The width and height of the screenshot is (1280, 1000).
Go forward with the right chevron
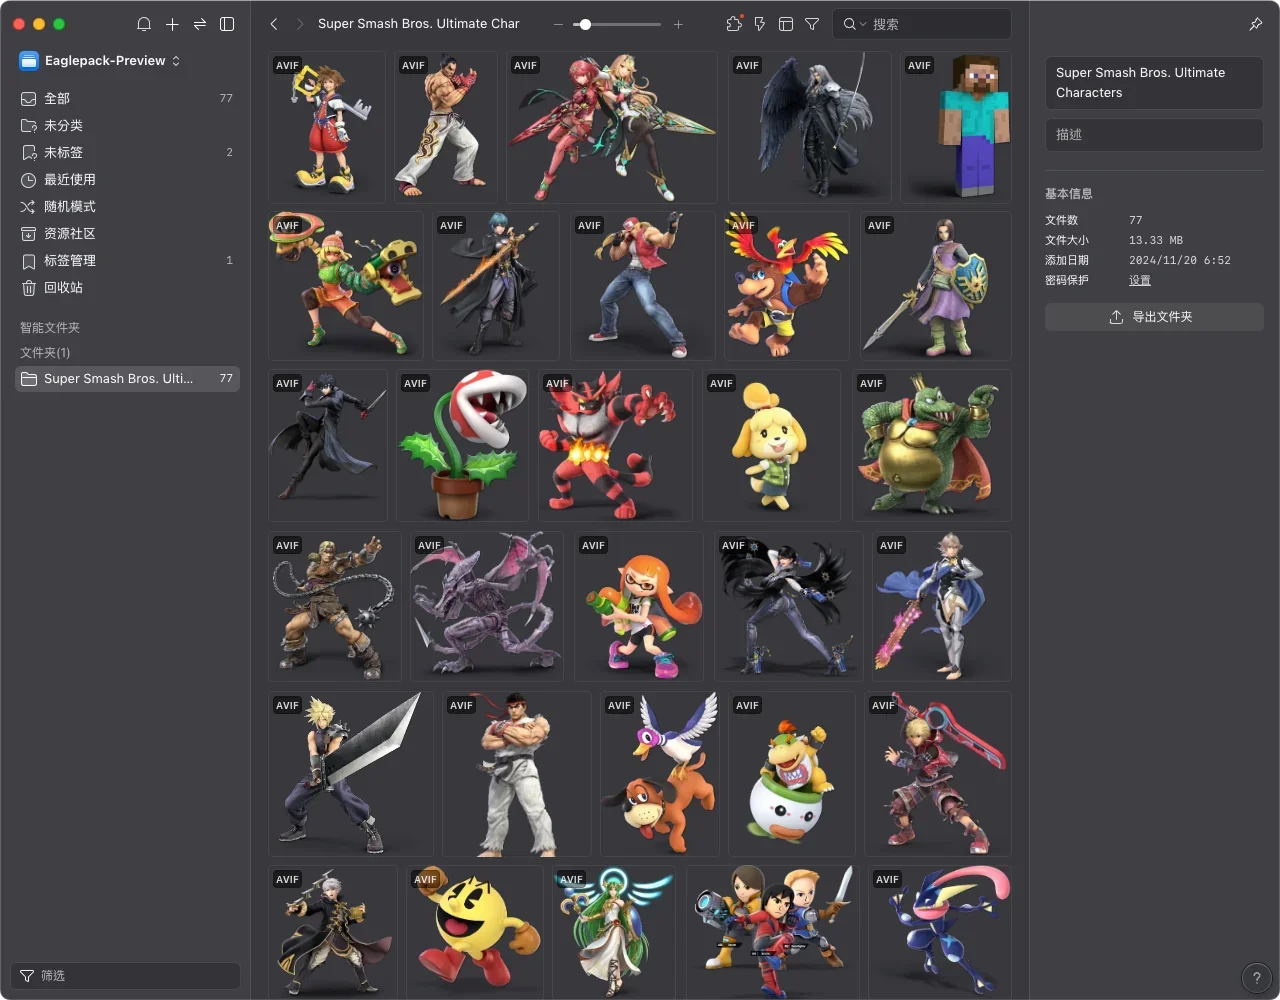point(300,24)
